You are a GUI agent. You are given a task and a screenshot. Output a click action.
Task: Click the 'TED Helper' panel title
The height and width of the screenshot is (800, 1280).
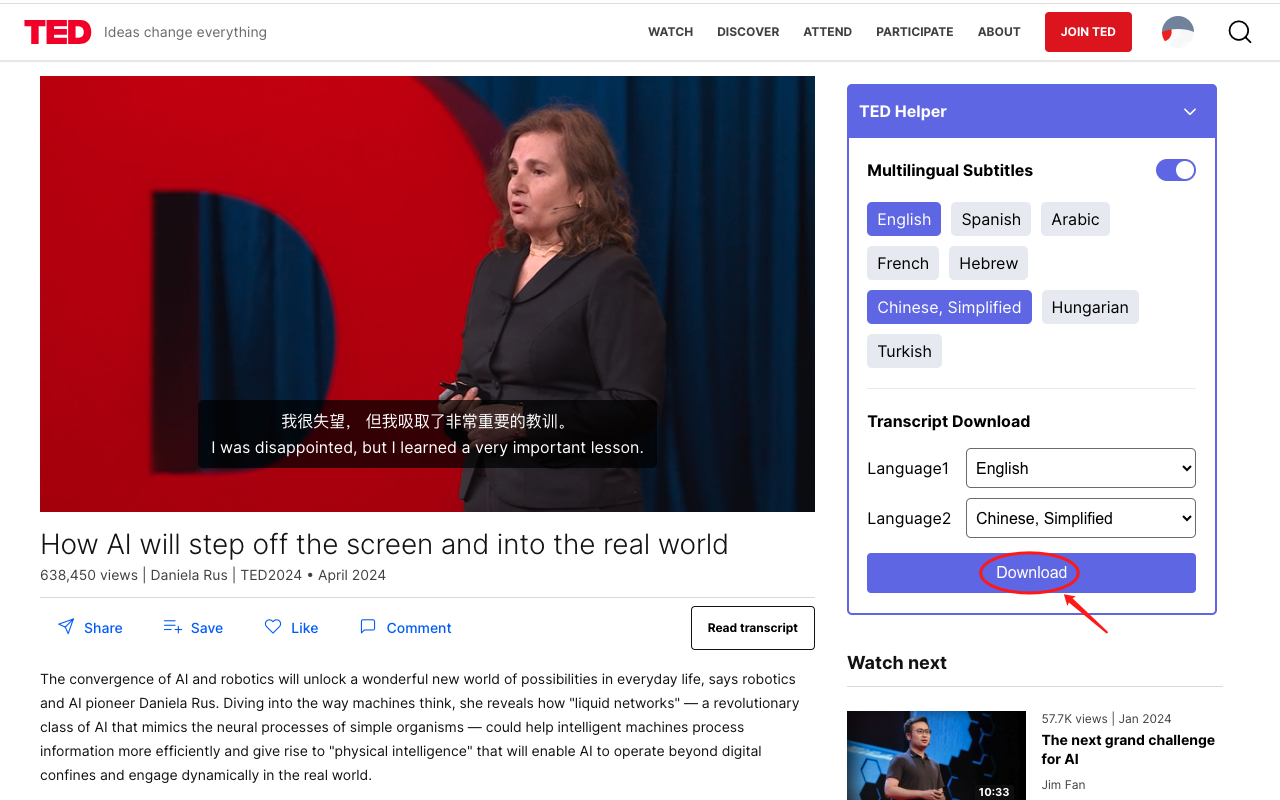pos(903,111)
